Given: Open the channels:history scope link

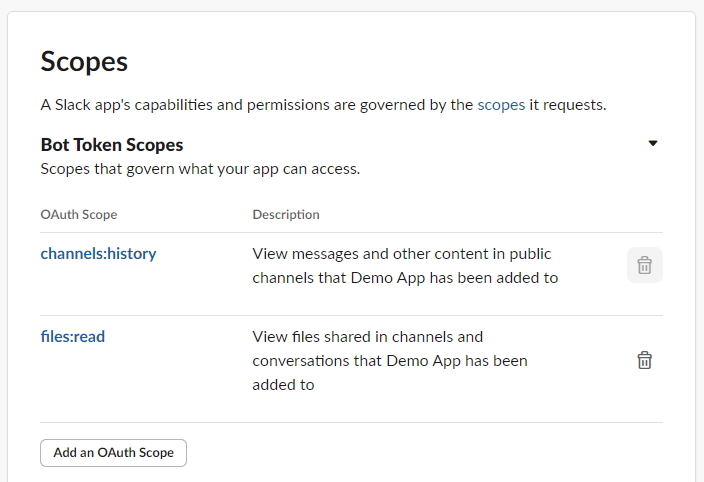Looking at the screenshot, I should click(98, 254).
